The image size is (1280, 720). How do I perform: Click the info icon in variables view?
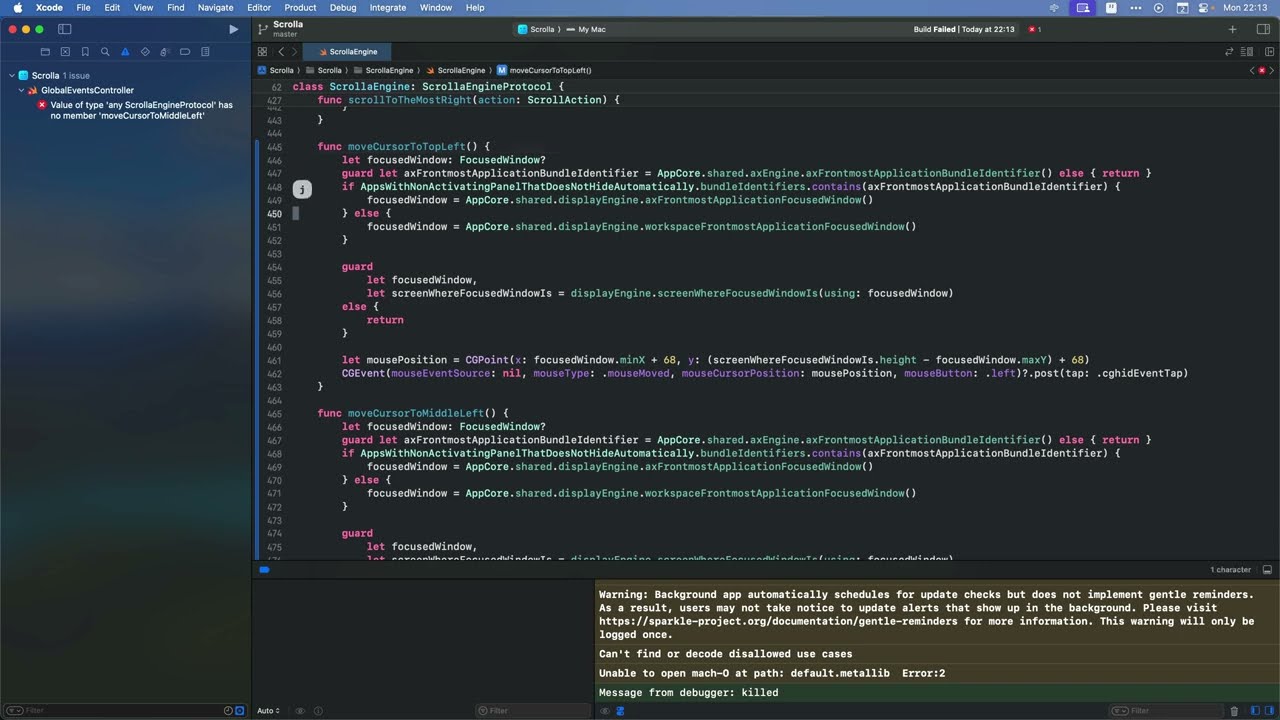click(x=320, y=711)
